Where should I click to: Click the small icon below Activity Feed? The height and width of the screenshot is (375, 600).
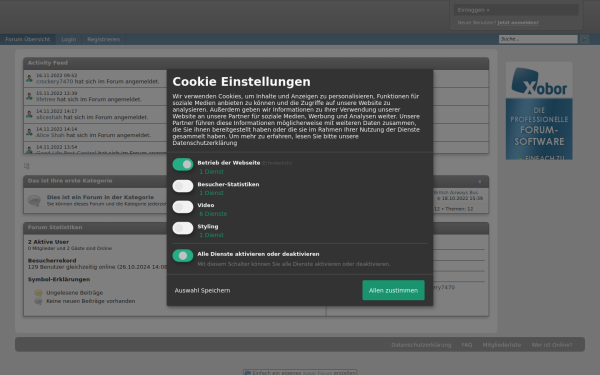[26, 166]
